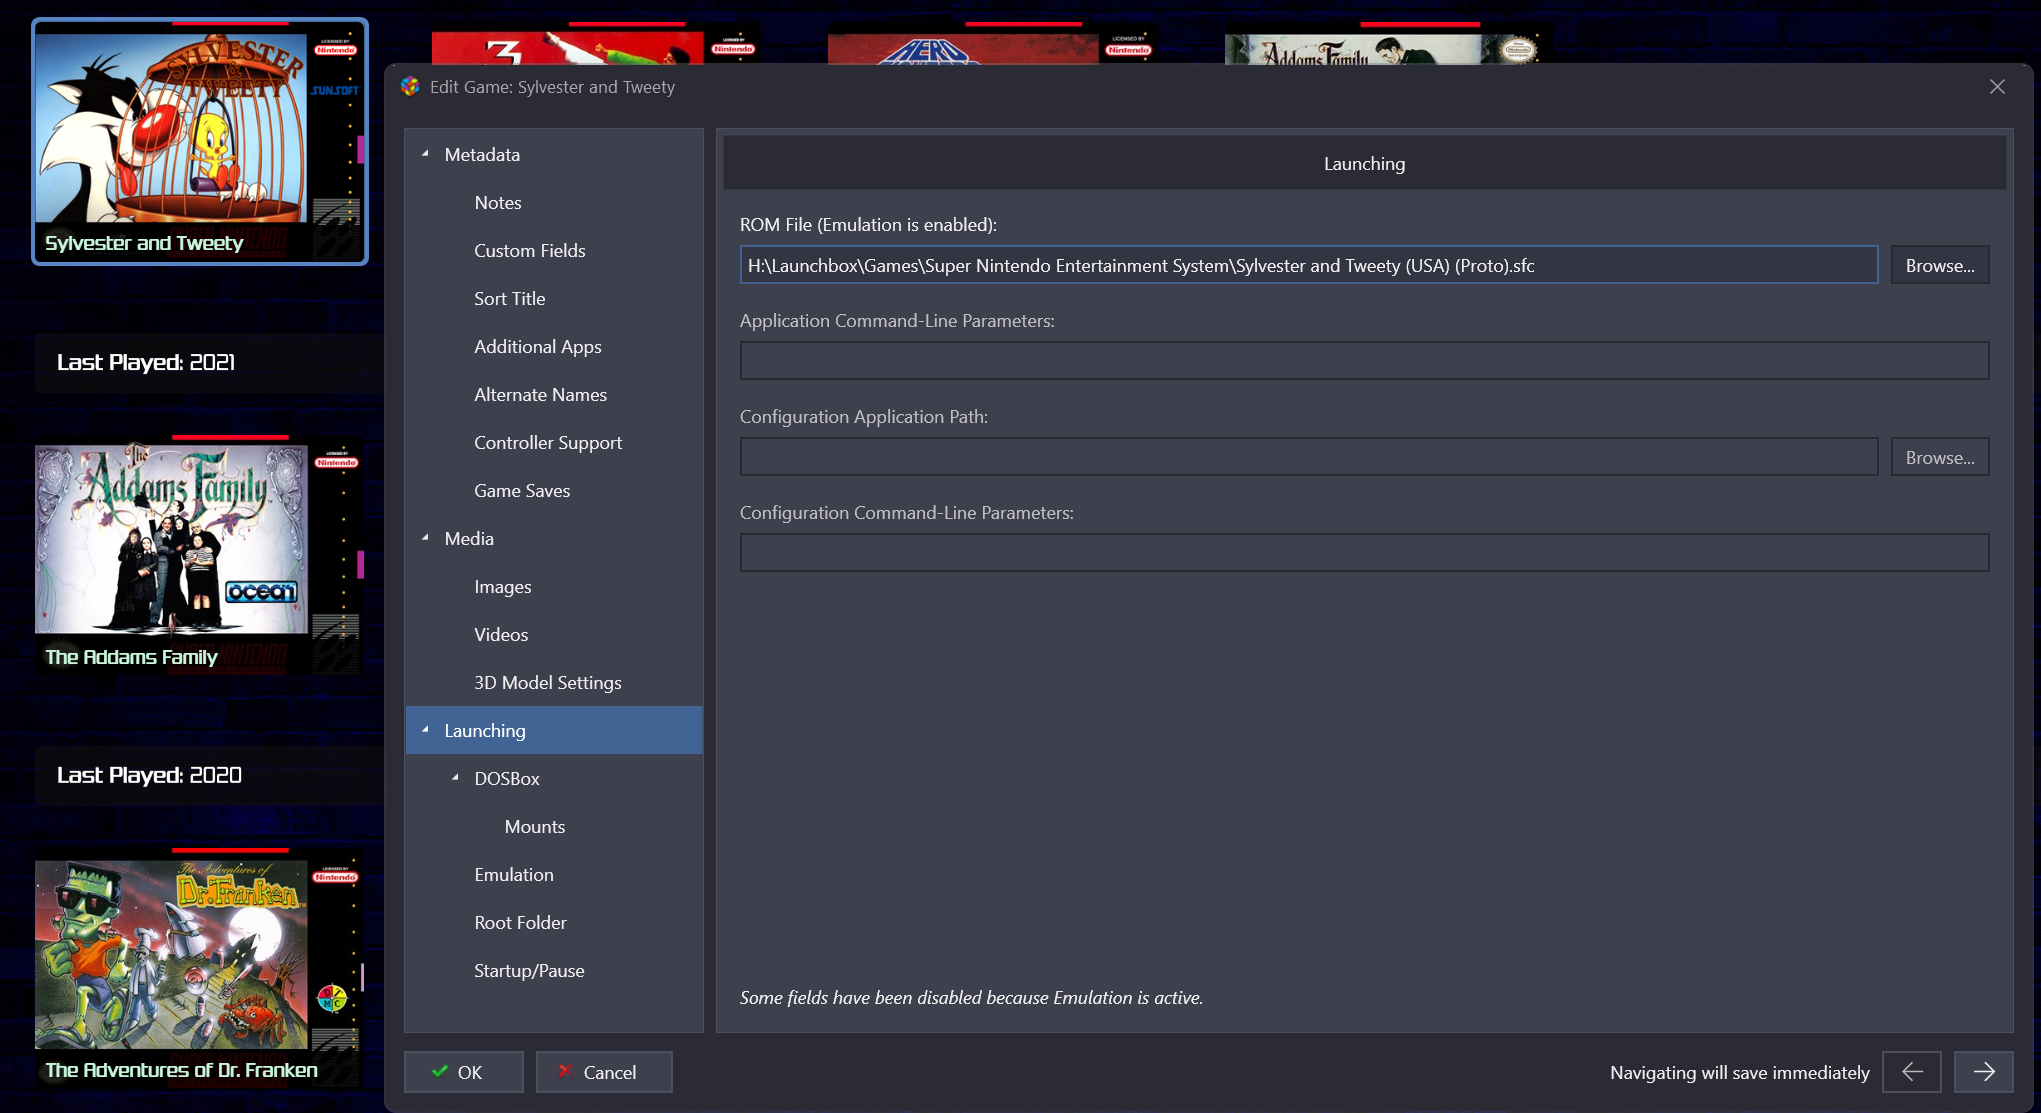Image resolution: width=2041 pixels, height=1113 pixels.
Task: Click Application Command-Line Parameters field
Action: (1363, 361)
